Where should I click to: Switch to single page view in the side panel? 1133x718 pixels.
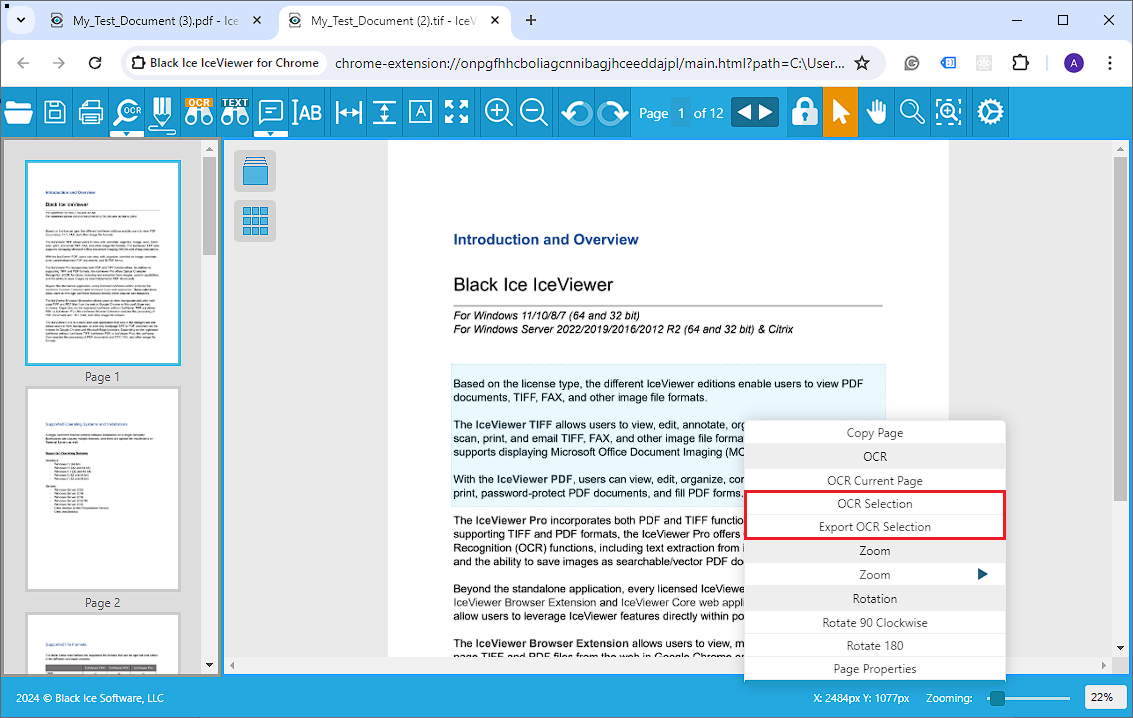[255, 171]
